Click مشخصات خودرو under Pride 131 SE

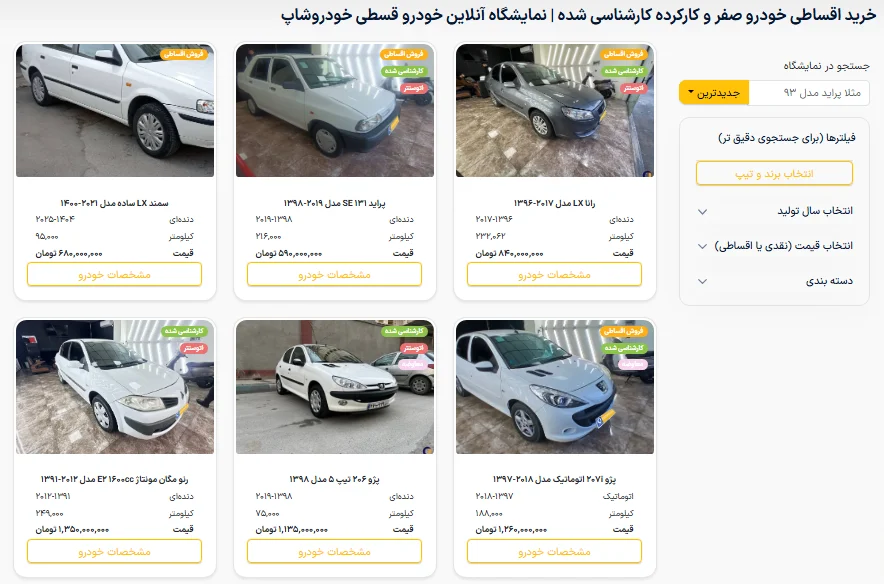click(x=334, y=275)
